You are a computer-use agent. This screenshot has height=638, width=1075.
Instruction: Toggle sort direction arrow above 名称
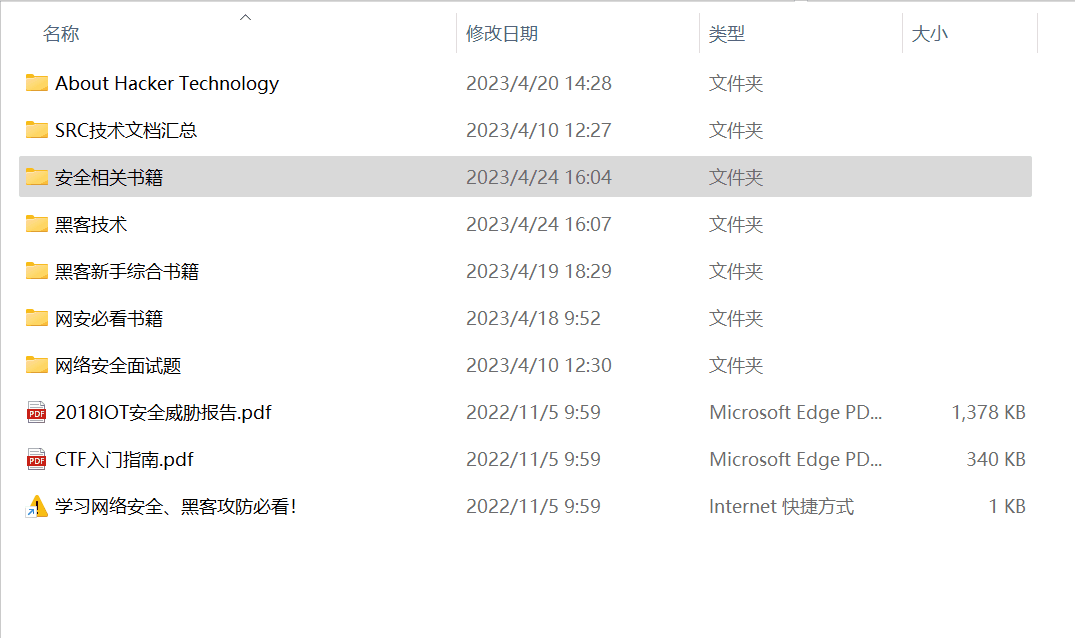pyautogui.click(x=245, y=17)
